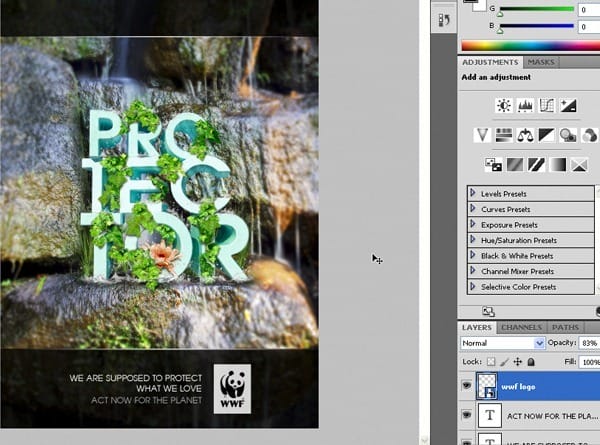Add a Color Balance adjustment

click(x=525, y=135)
